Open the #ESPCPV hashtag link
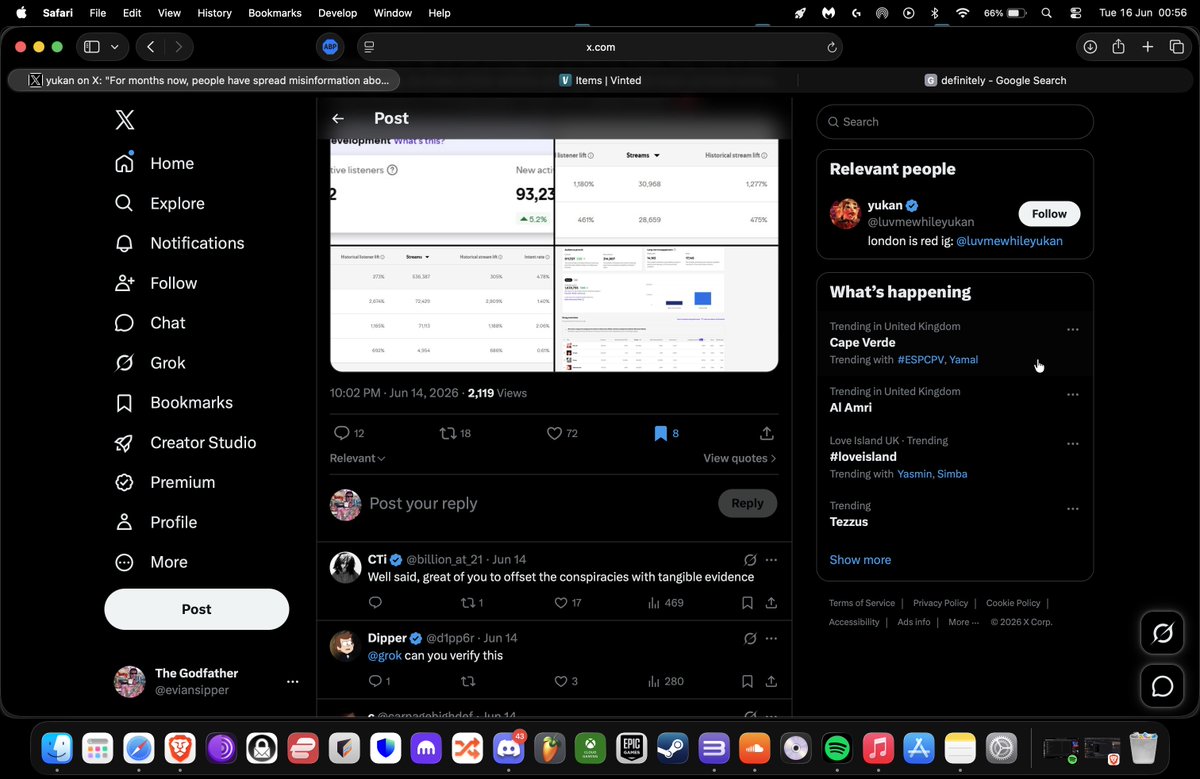Screen dimensions: 1200x779 click(920, 360)
